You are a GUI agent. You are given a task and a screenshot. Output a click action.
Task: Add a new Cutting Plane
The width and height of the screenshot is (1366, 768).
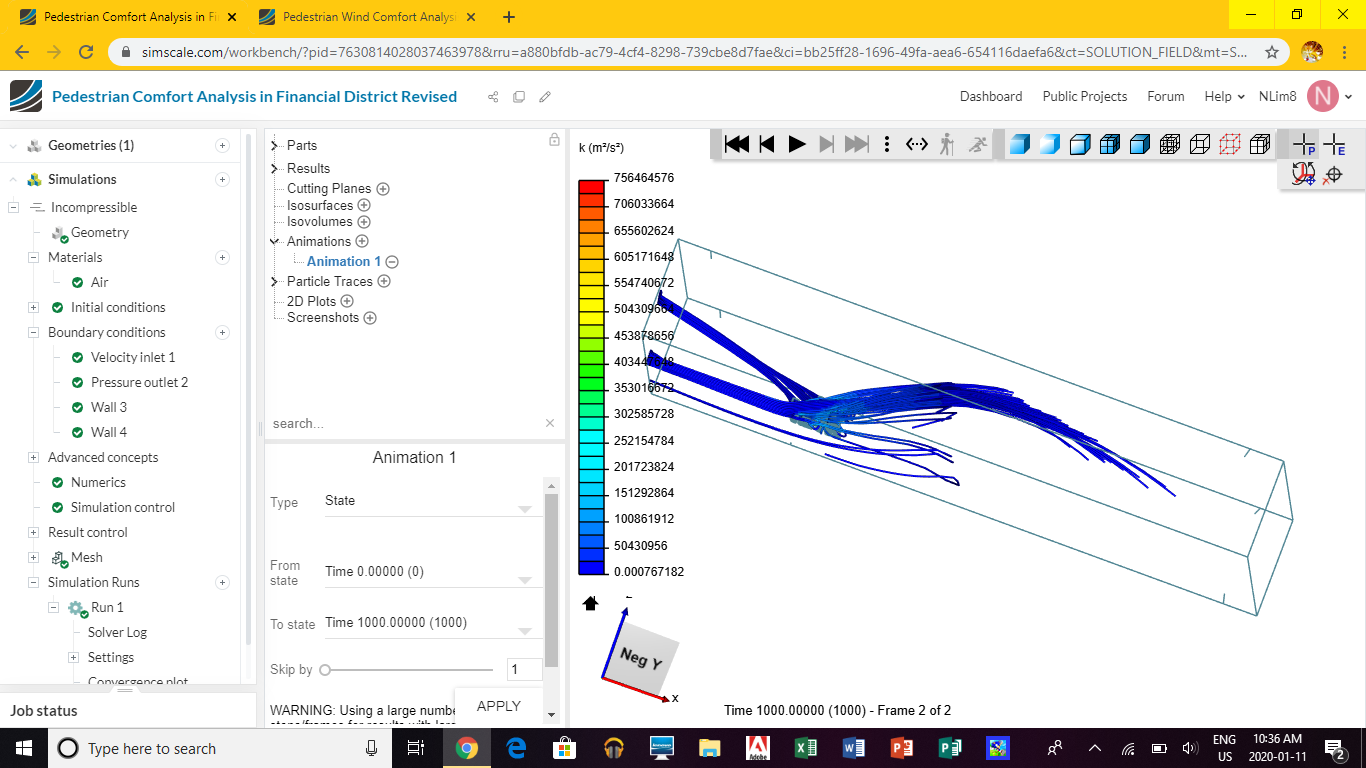pyautogui.click(x=383, y=189)
